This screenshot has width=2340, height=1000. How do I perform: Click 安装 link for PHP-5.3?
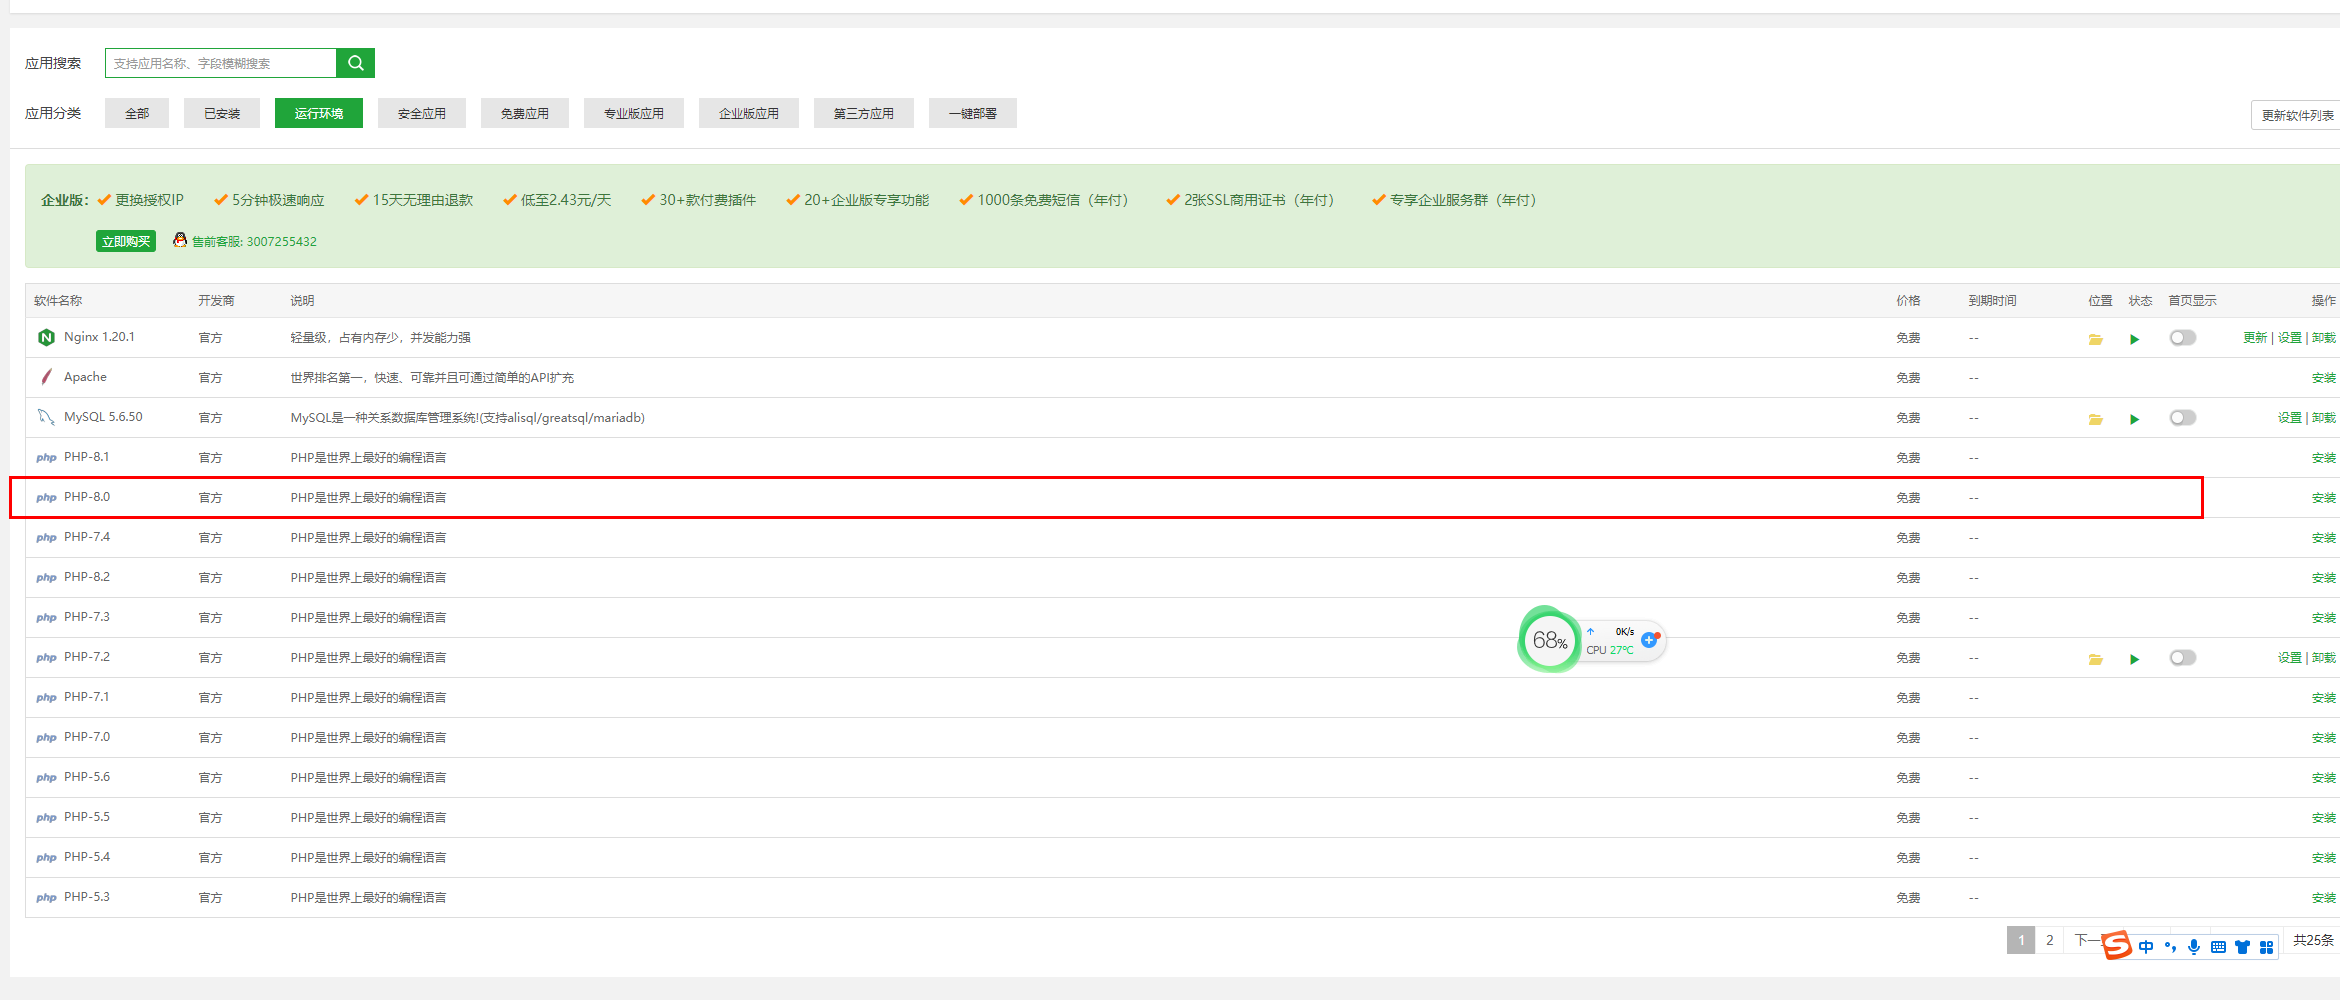tap(2324, 898)
